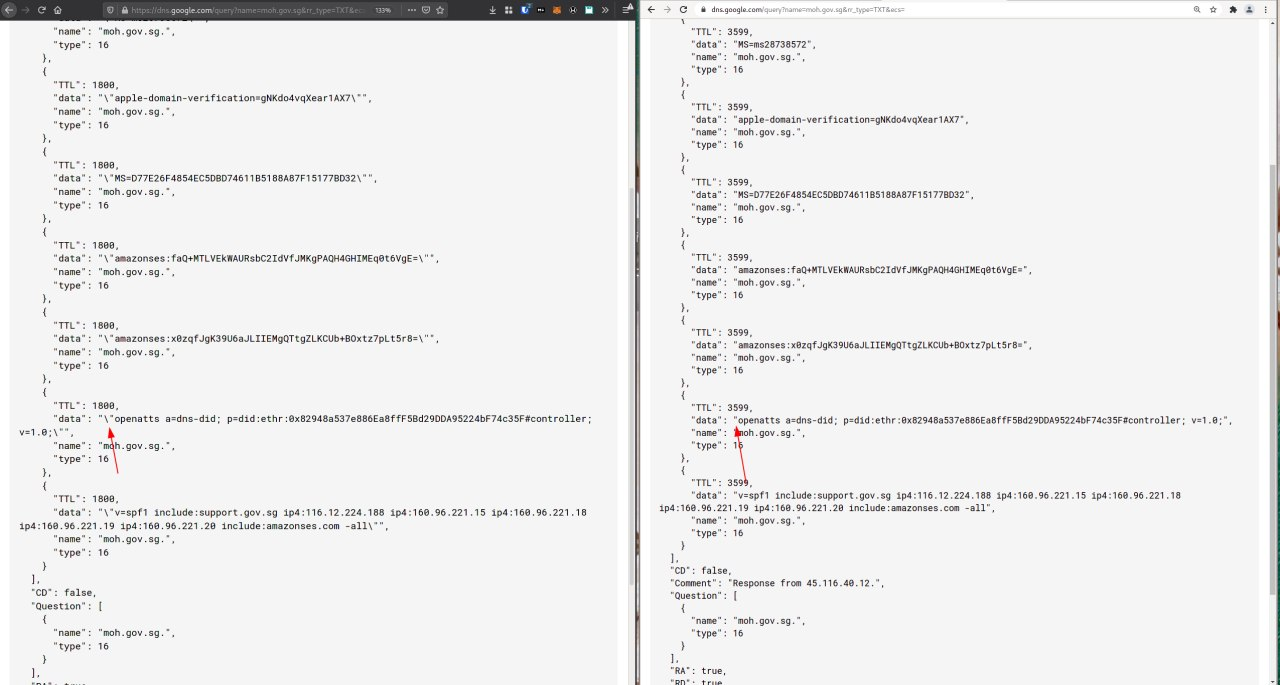This screenshot has height=685, width=1280.
Task: Click the uBlock Origin shield icon
Action: coord(525,9)
